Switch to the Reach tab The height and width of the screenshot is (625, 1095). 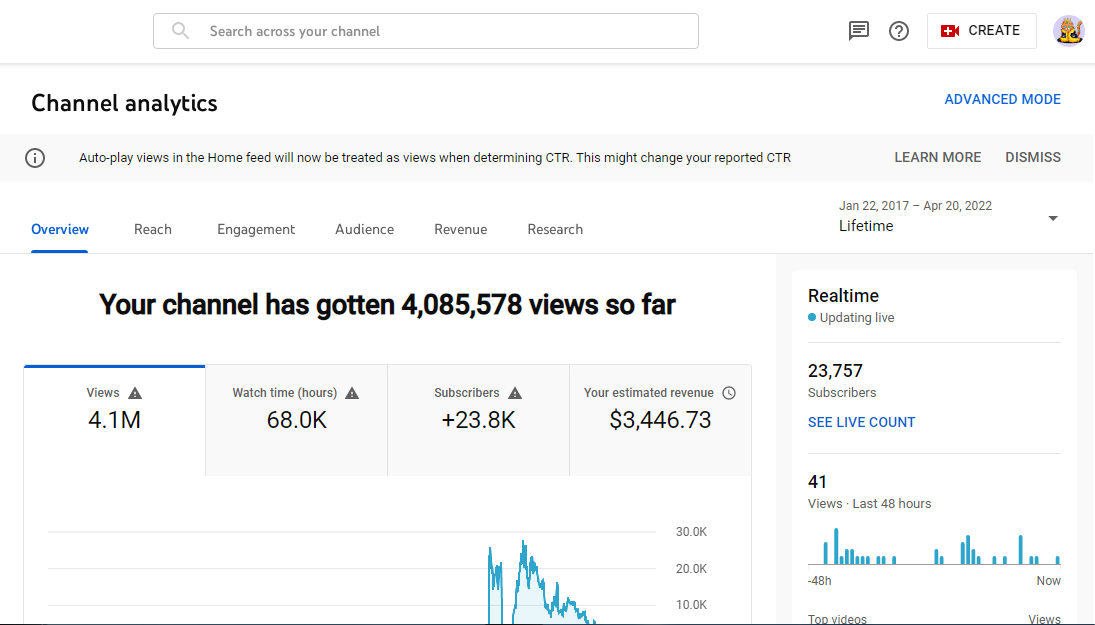(153, 229)
